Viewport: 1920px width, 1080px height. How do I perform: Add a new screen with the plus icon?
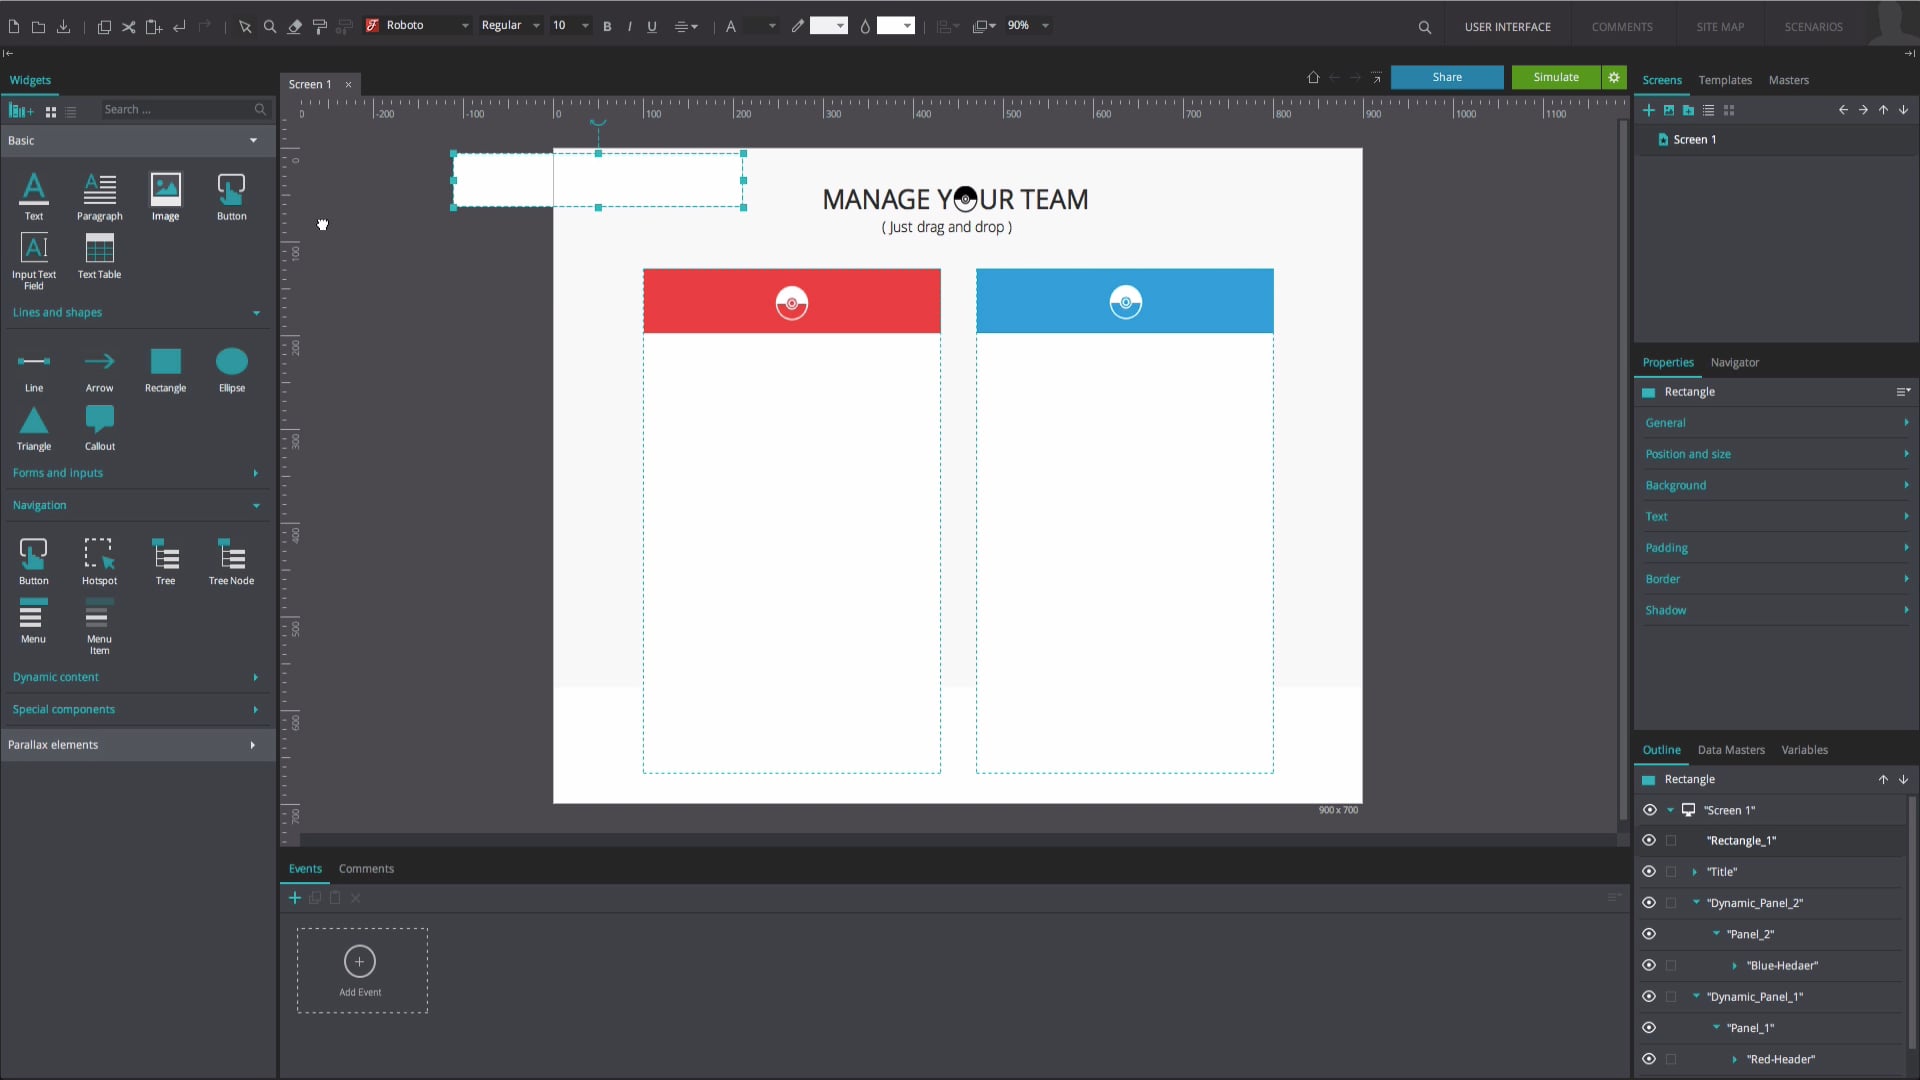[1648, 110]
